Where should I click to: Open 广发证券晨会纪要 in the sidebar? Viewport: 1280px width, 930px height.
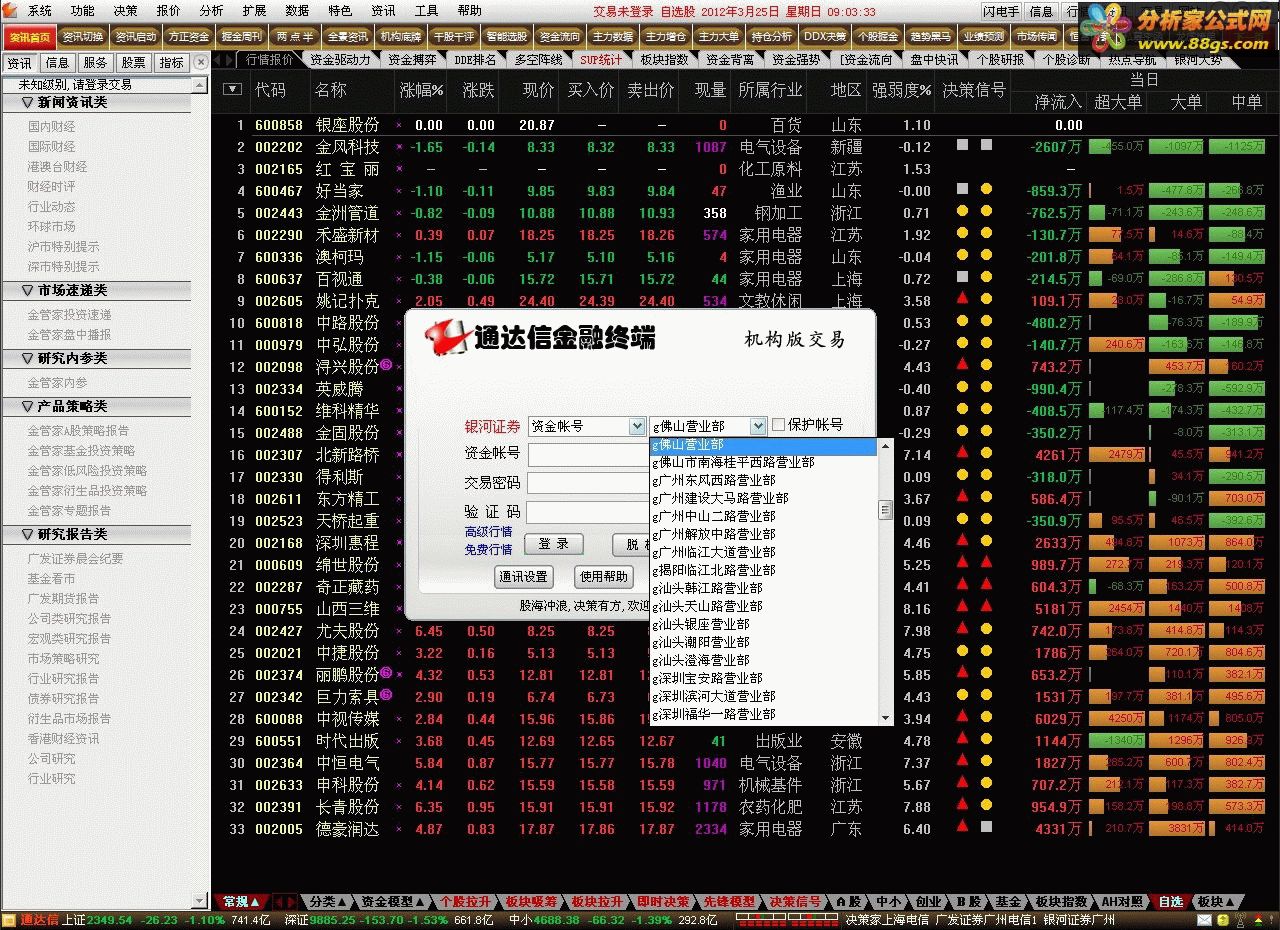[76, 559]
